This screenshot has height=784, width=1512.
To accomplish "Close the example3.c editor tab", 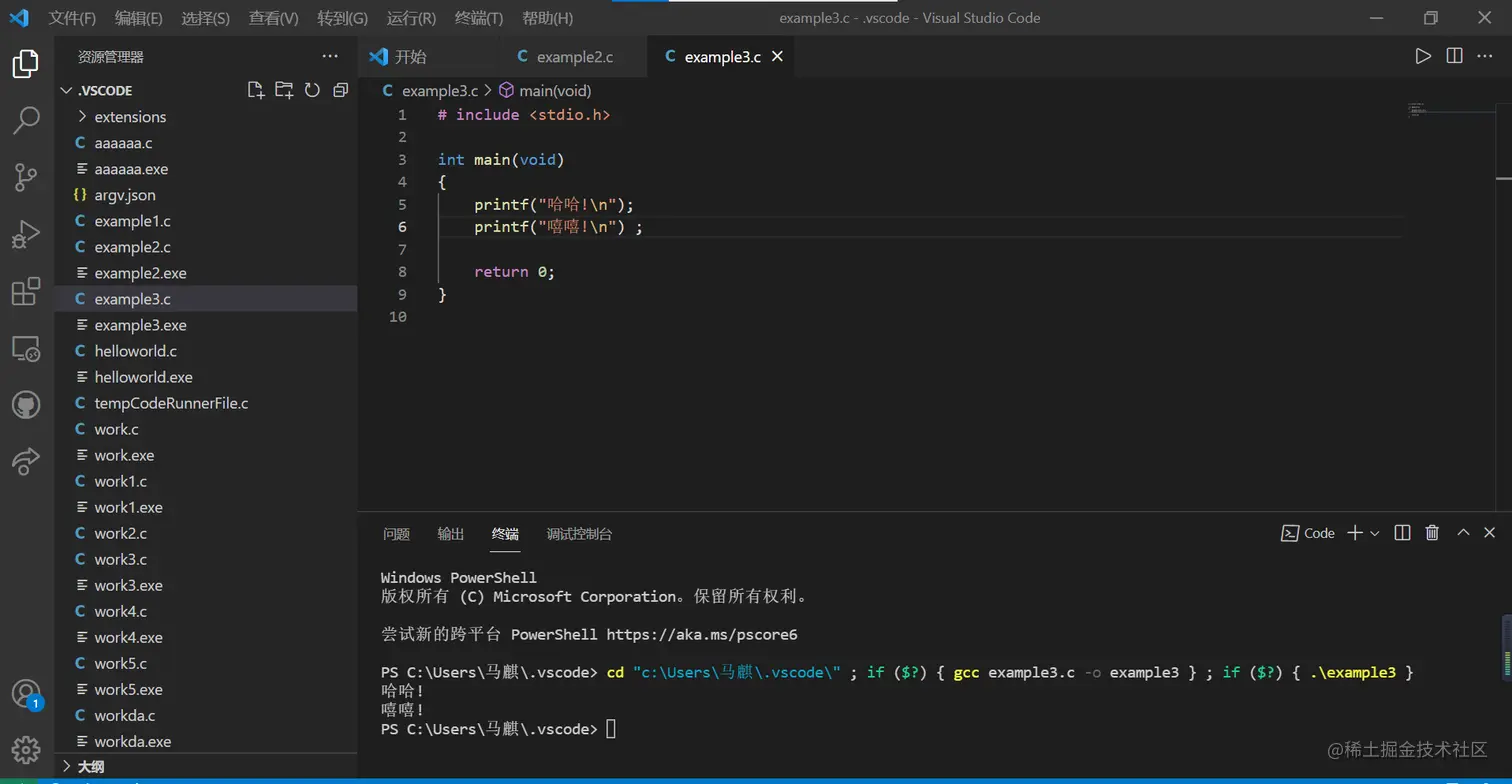I will click(777, 56).
